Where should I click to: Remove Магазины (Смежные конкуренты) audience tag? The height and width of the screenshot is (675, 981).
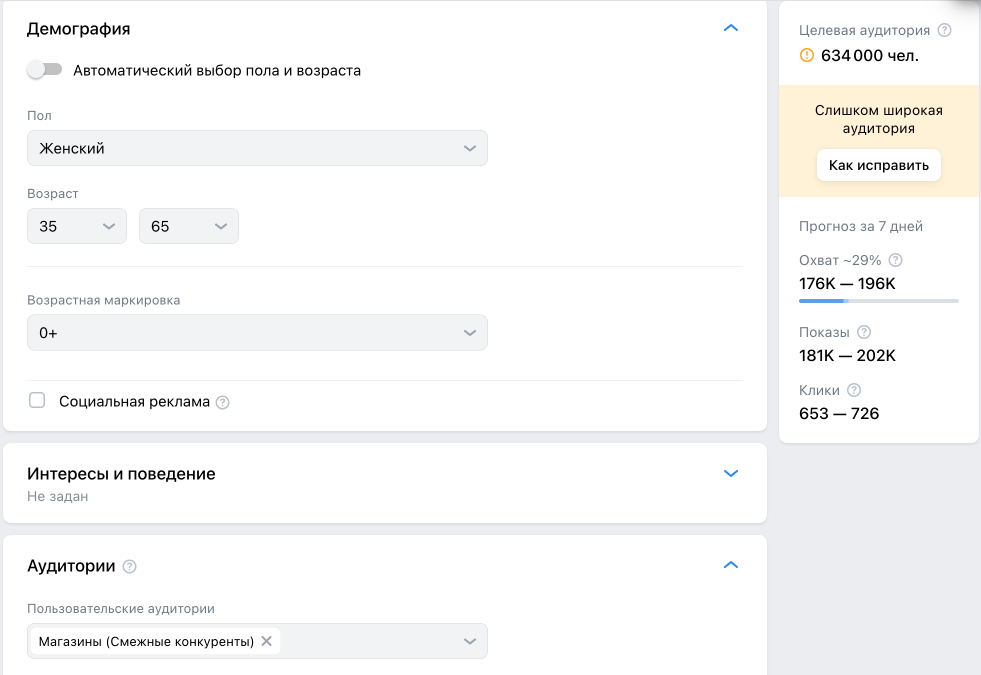tap(266, 641)
